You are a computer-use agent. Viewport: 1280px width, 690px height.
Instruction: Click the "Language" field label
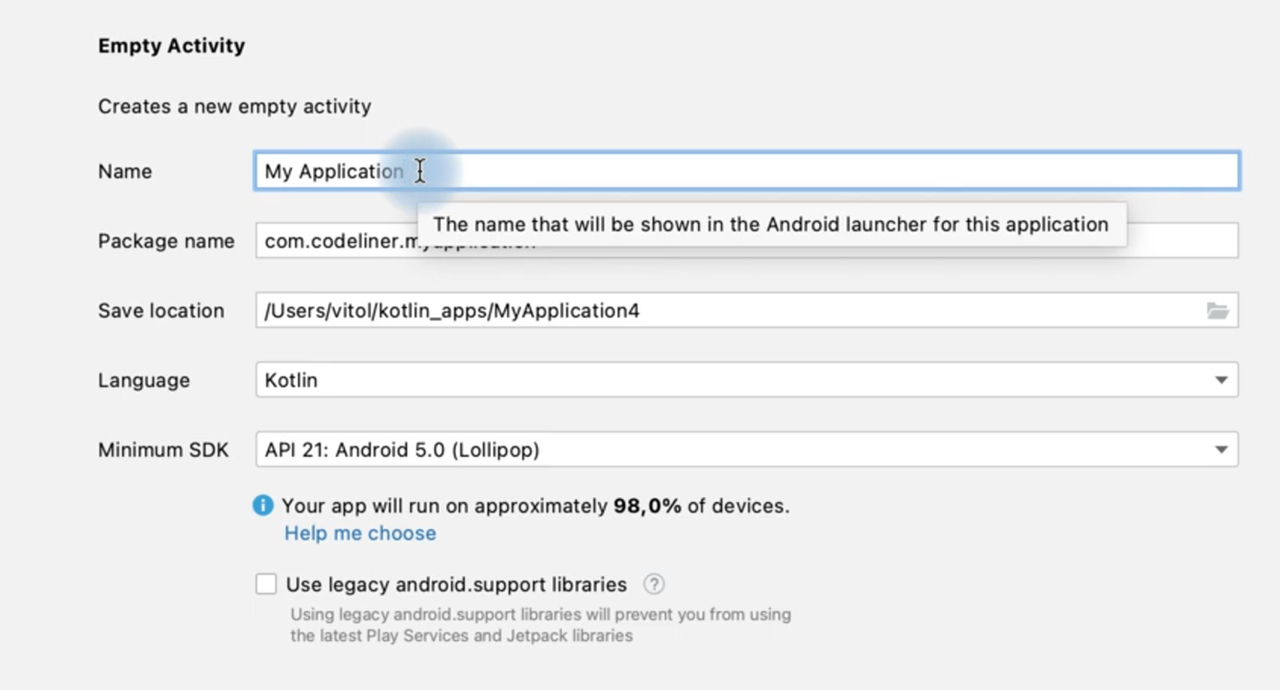144,380
